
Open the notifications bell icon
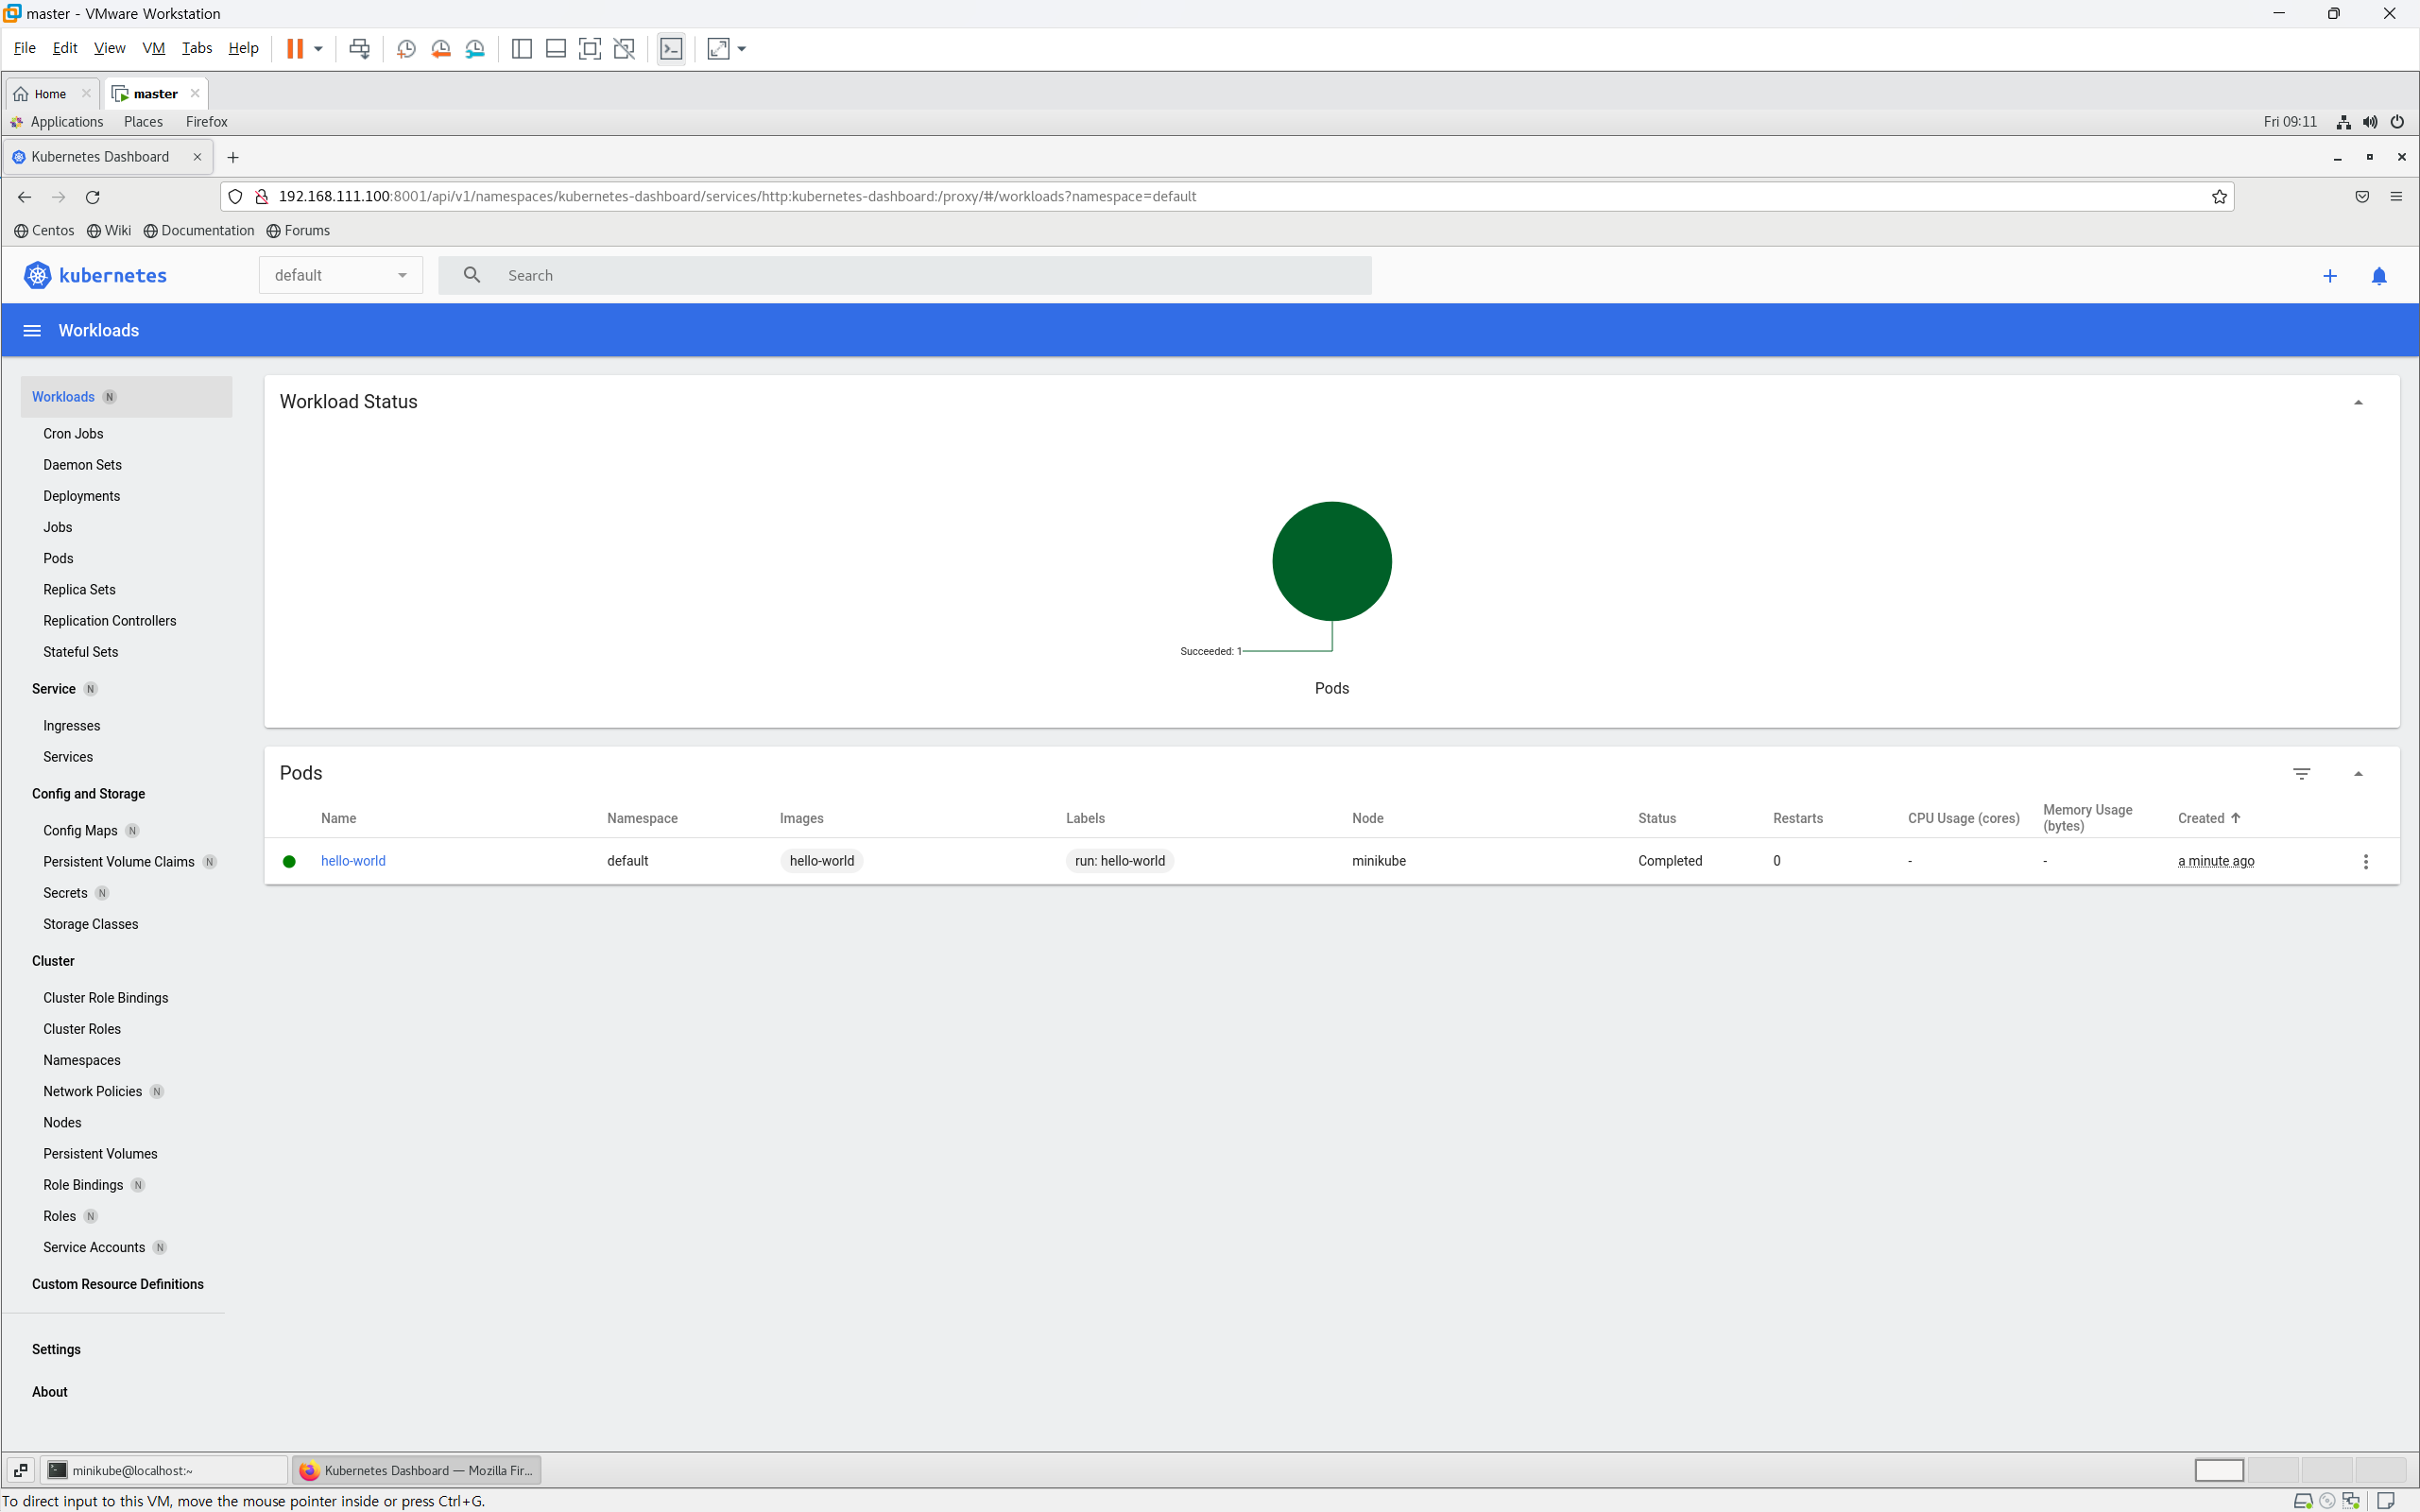pos(2379,276)
